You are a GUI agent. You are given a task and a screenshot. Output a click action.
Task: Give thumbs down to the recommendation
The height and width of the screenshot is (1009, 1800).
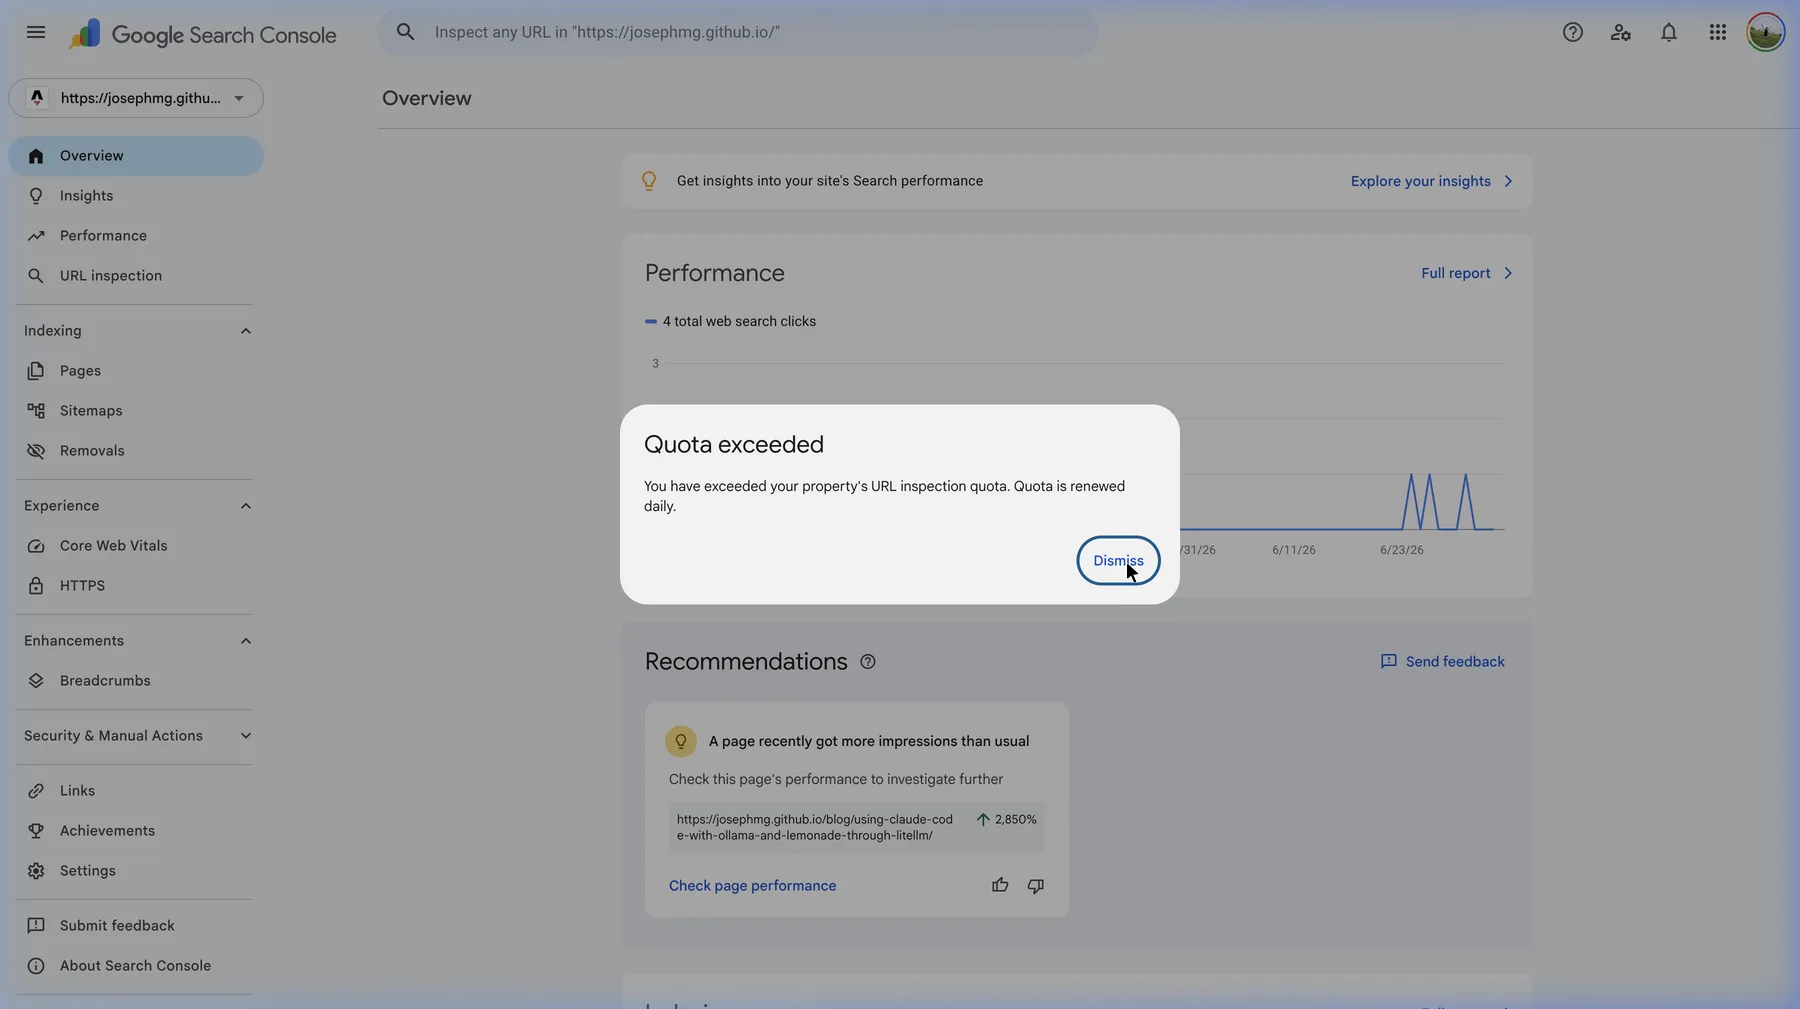click(x=1036, y=885)
